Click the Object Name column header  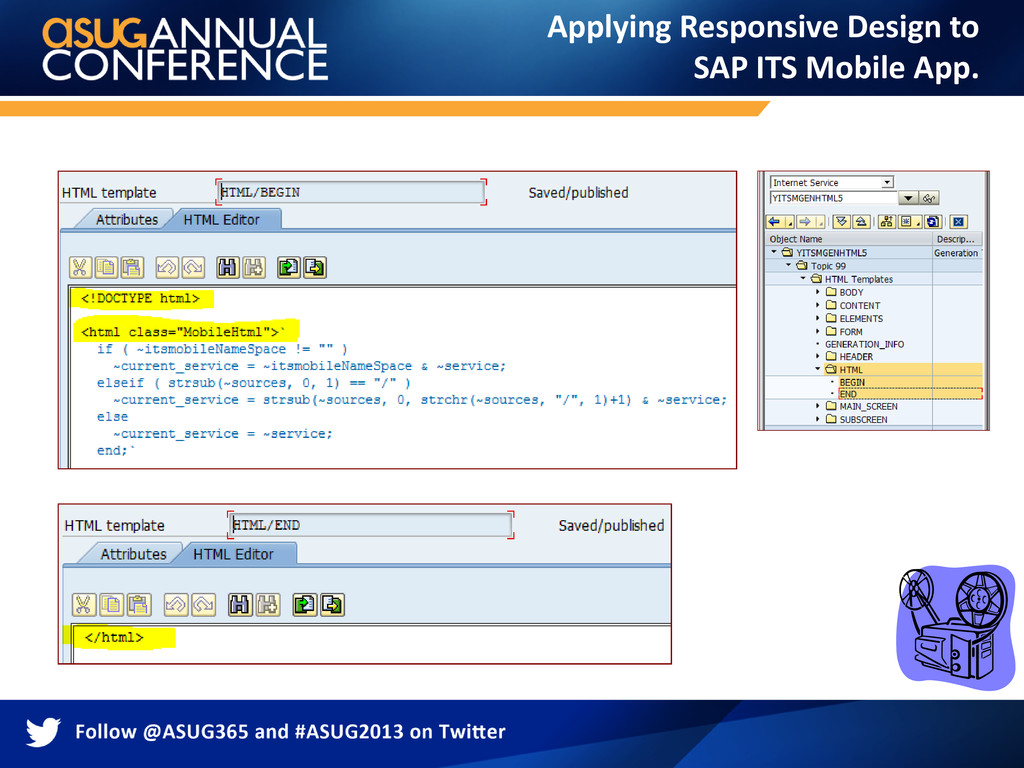(x=848, y=239)
